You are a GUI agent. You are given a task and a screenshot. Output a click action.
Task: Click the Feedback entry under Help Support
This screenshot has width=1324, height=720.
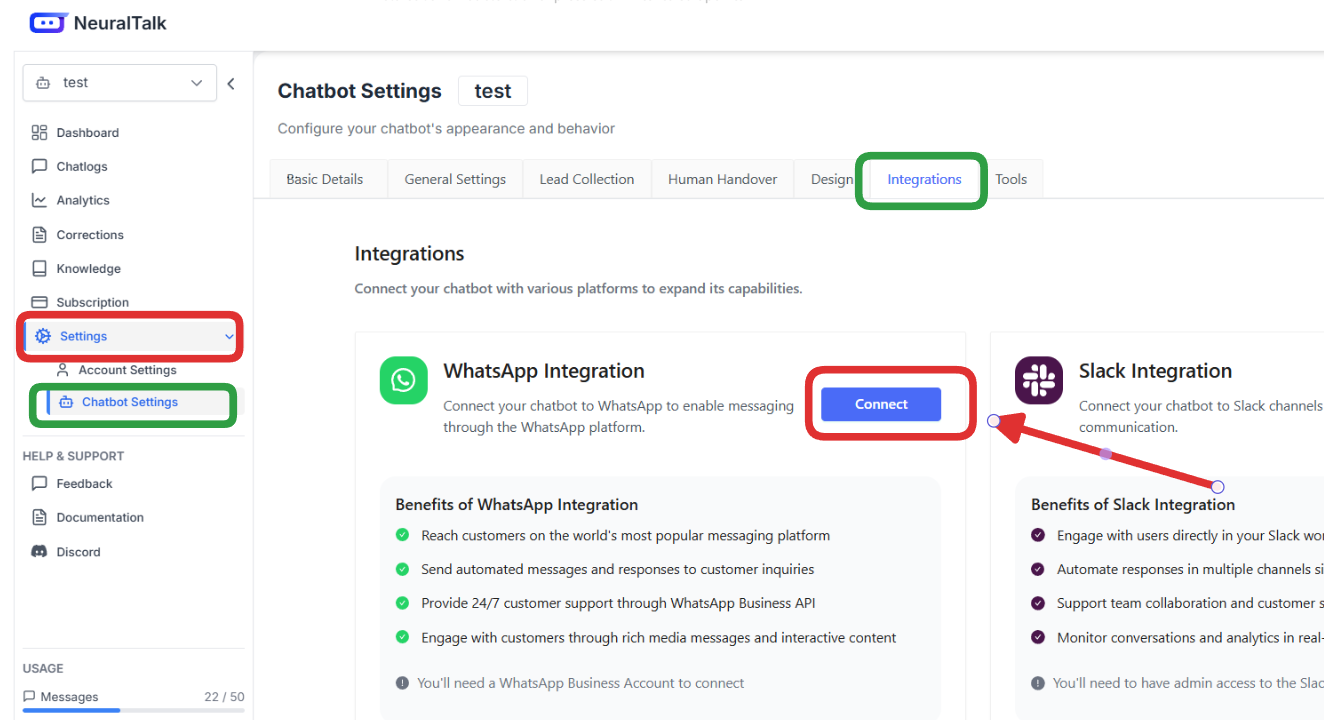pos(80,483)
